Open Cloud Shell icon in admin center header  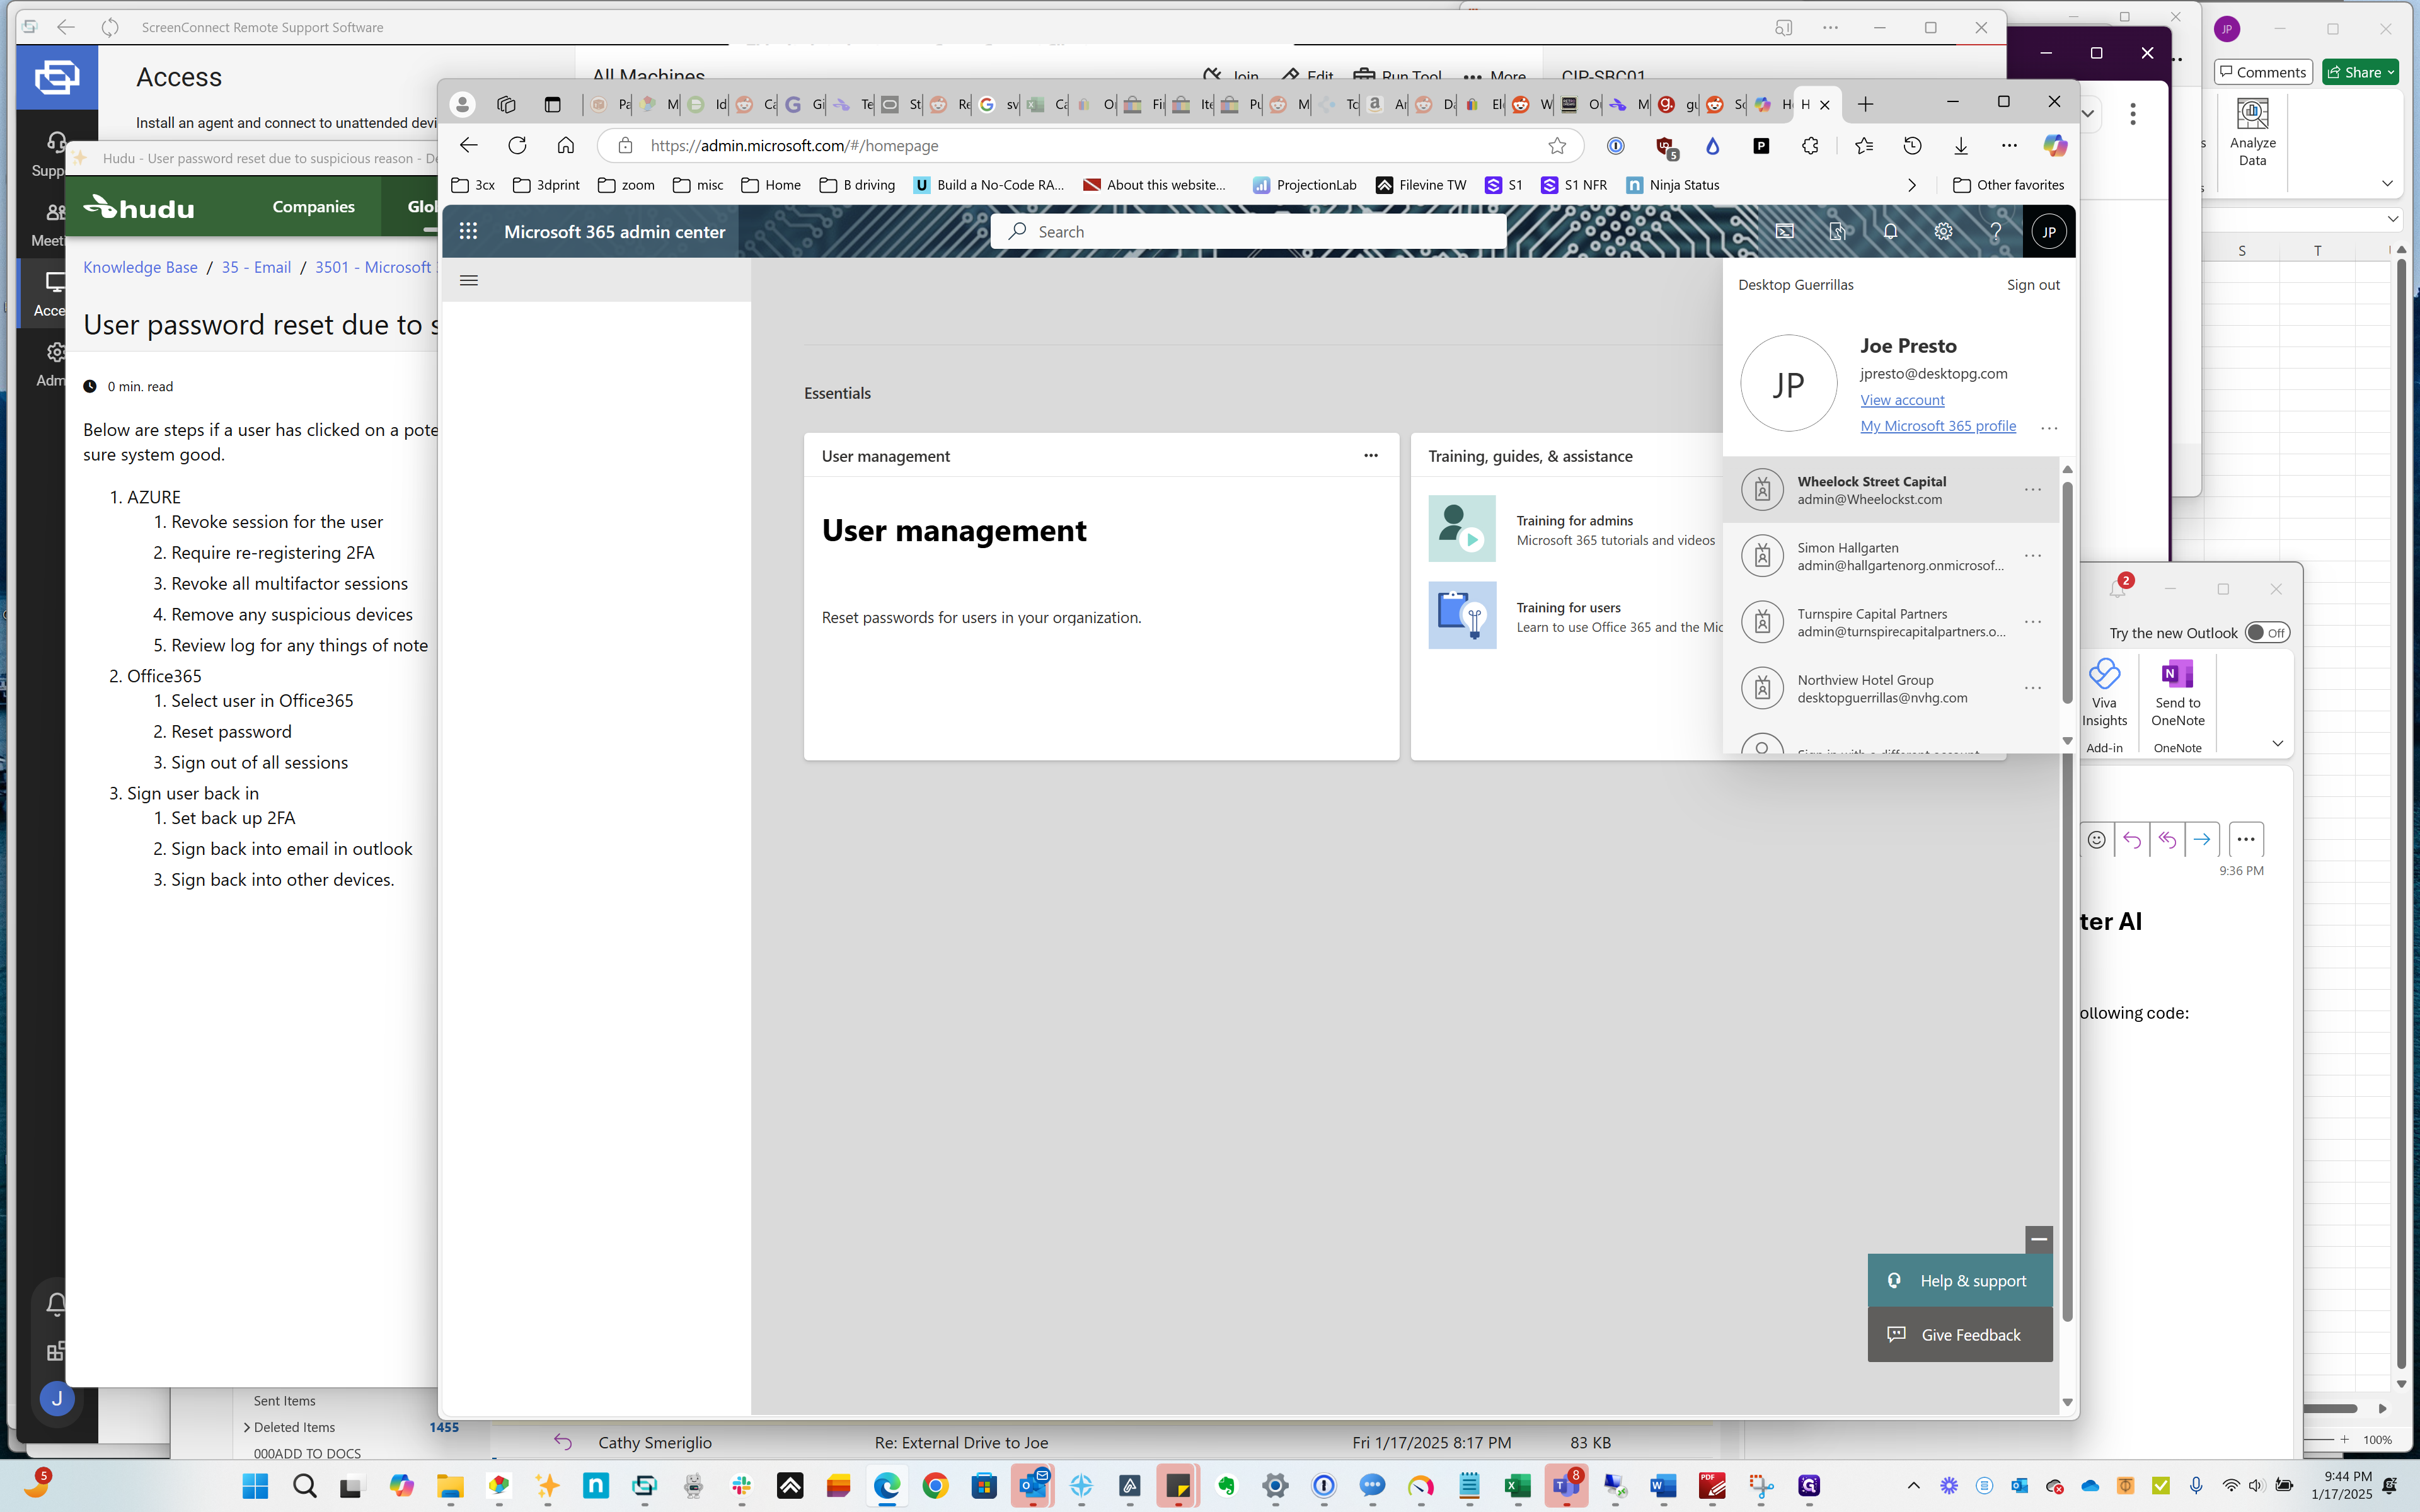pos(1785,231)
